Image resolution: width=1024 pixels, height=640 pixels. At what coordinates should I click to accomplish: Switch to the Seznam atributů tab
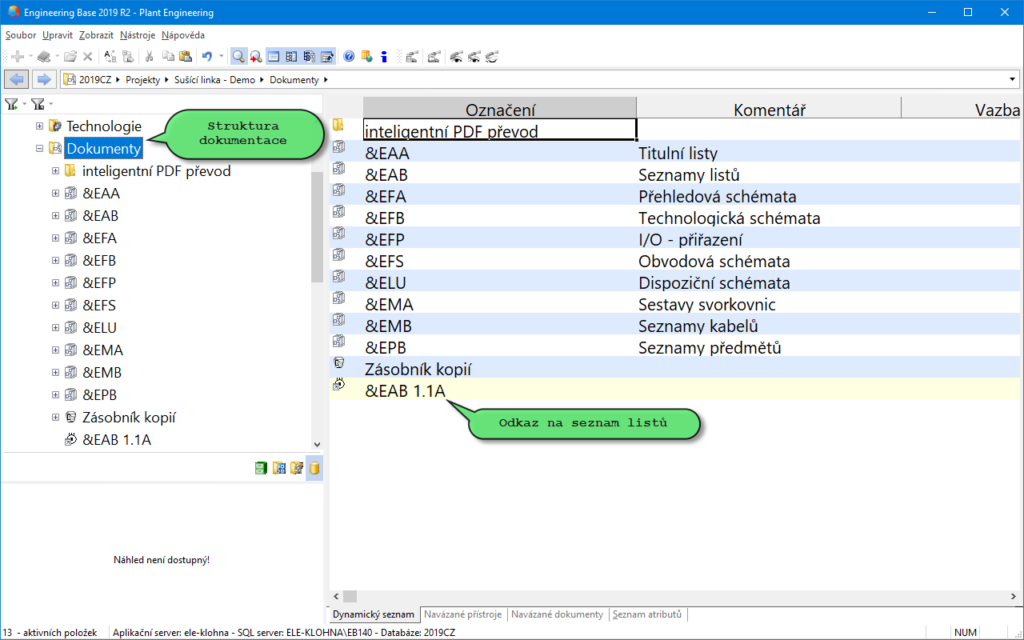coord(645,614)
